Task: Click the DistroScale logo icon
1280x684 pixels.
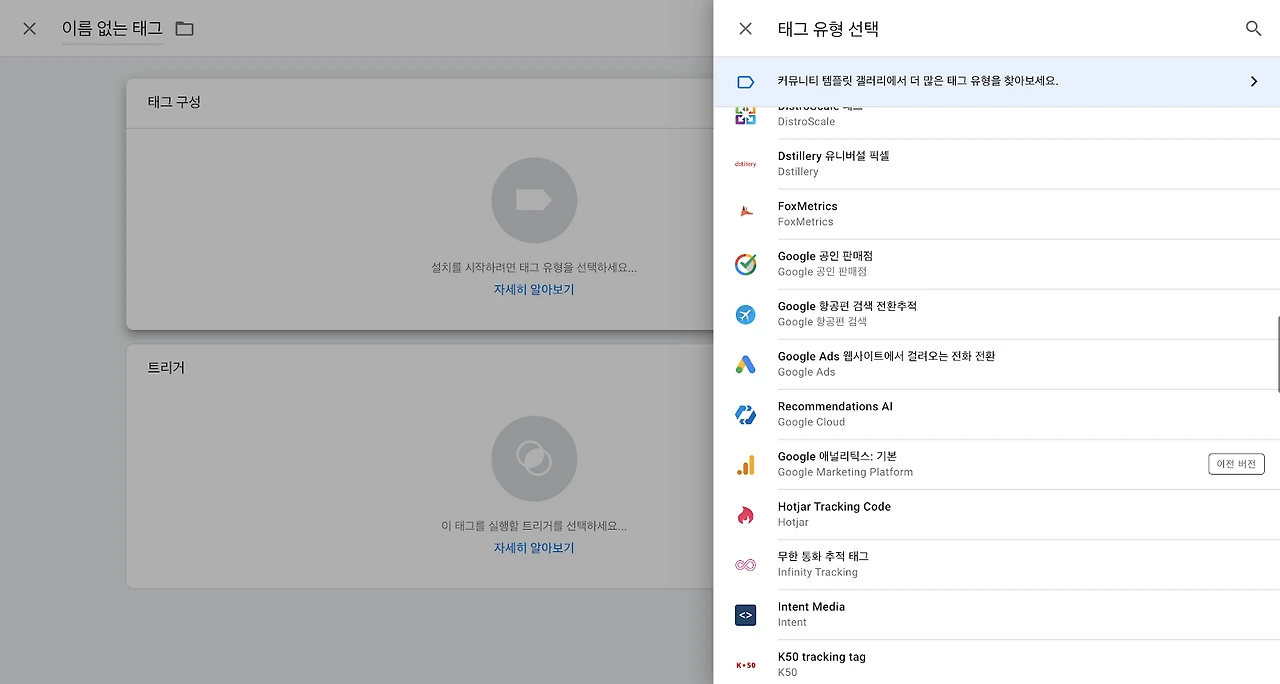Action: [x=745, y=115]
